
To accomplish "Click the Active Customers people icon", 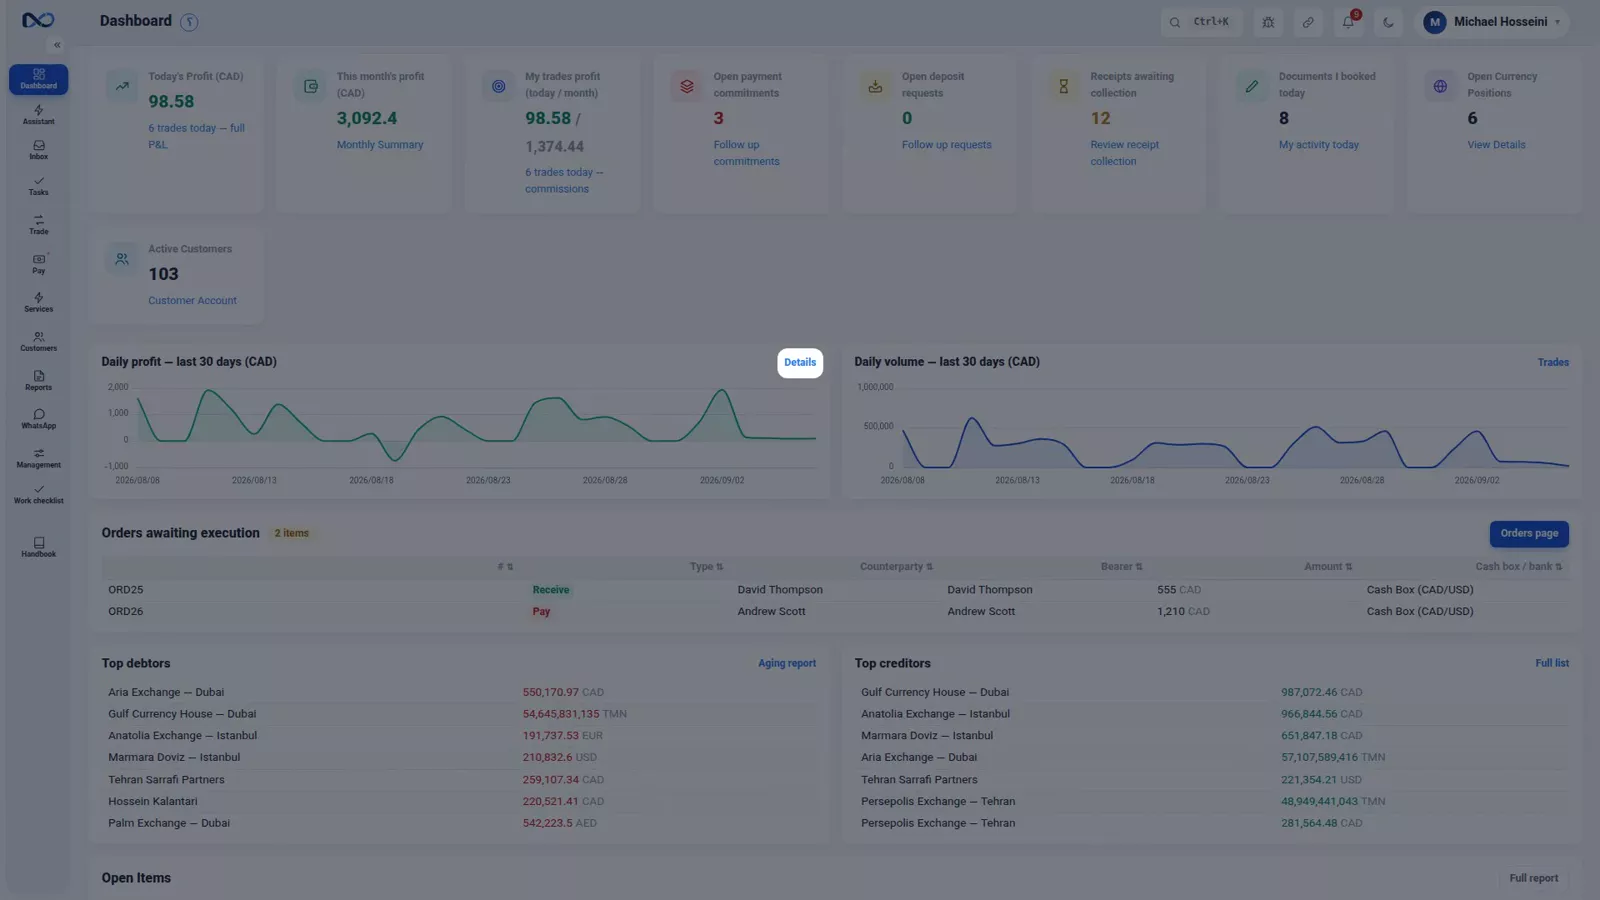I will [122, 259].
